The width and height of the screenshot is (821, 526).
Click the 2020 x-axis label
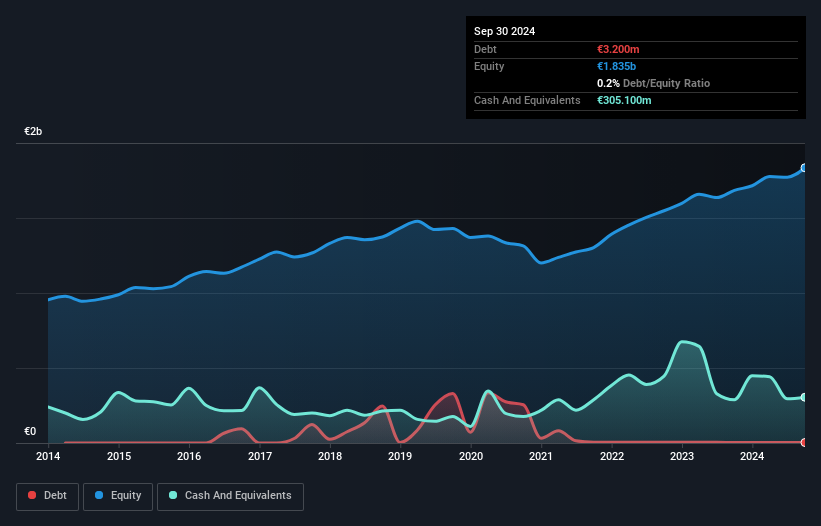[471, 457]
